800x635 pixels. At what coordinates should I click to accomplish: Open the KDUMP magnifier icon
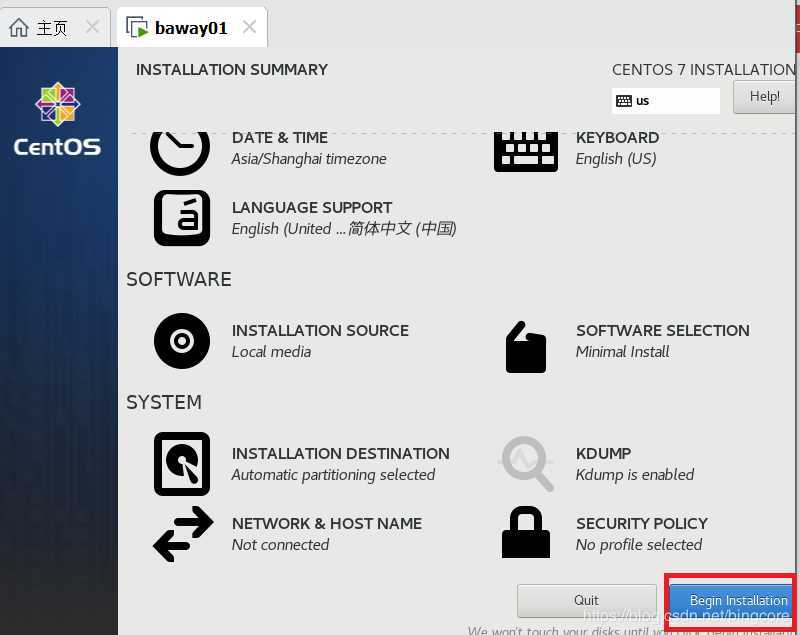(528, 464)
